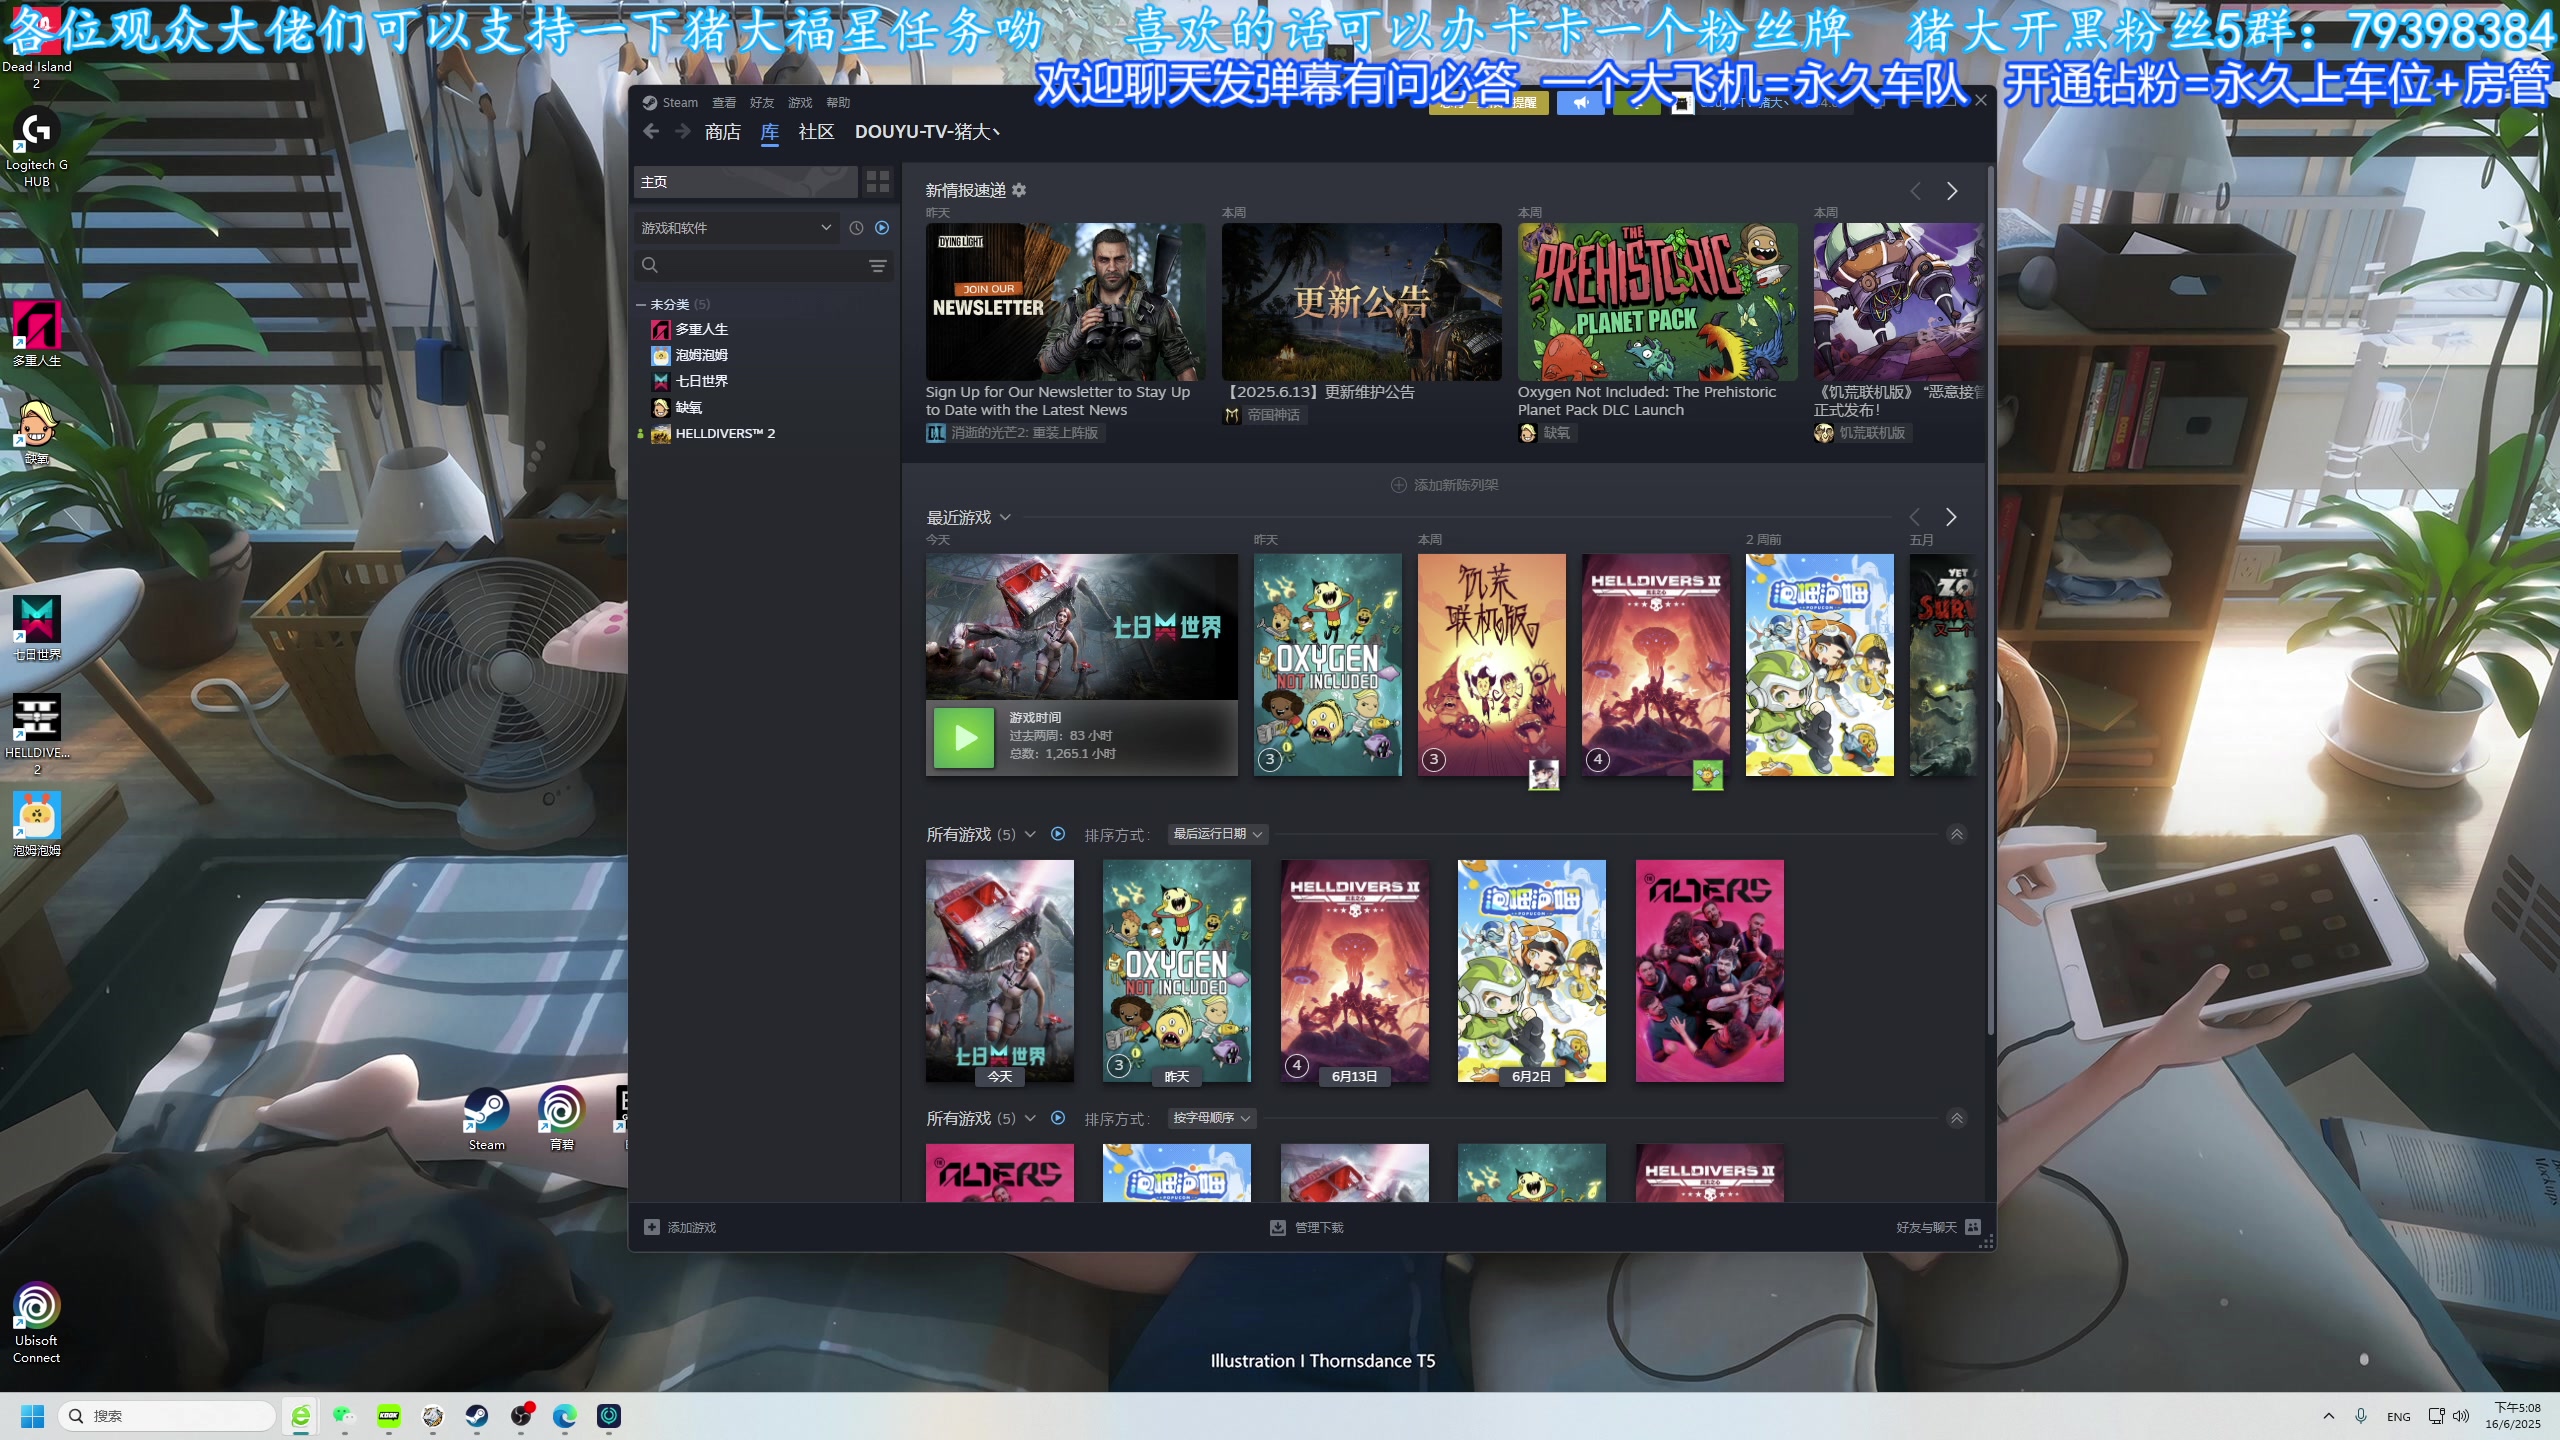Show next recent games arrow
This screenshot has width=2560, height=1440.
(x=1950, y=517)
